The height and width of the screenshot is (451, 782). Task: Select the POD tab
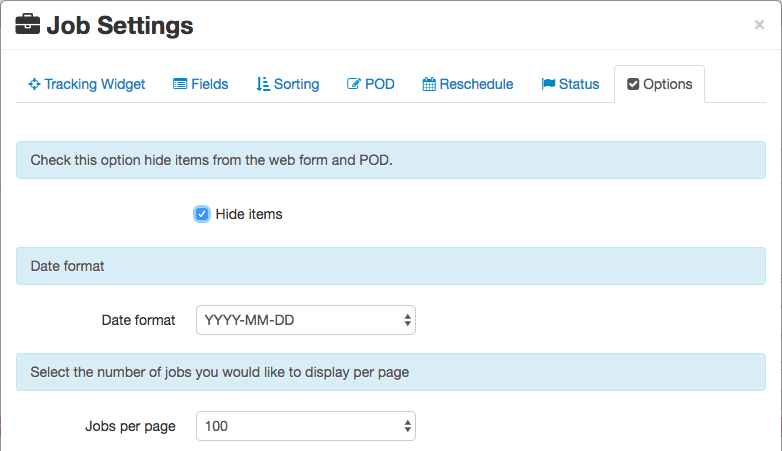(371, 84)
